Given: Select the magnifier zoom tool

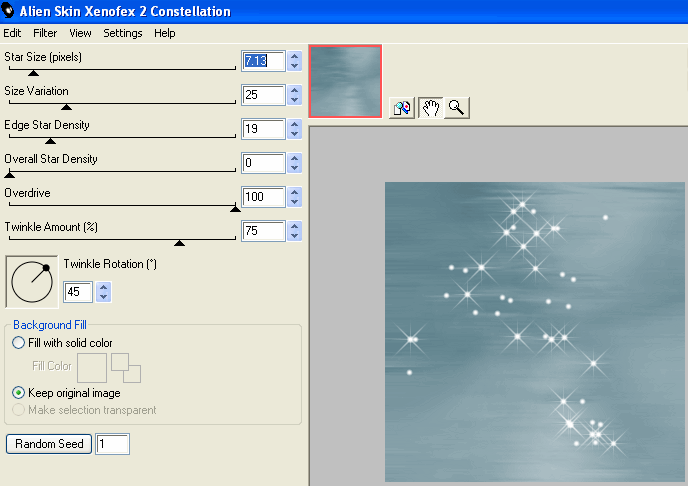Looking at the screenshot, I should [456, 108].
